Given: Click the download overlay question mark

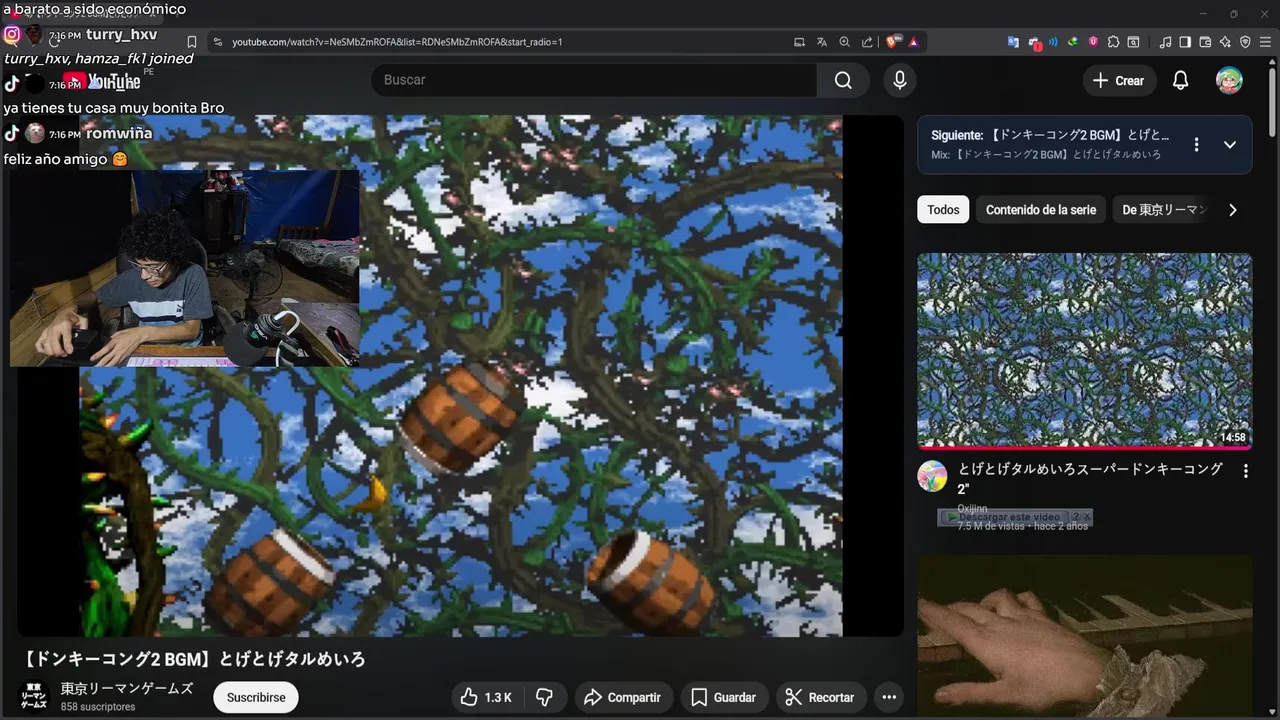Looking at the screenshot, I should click(1075, 517).
